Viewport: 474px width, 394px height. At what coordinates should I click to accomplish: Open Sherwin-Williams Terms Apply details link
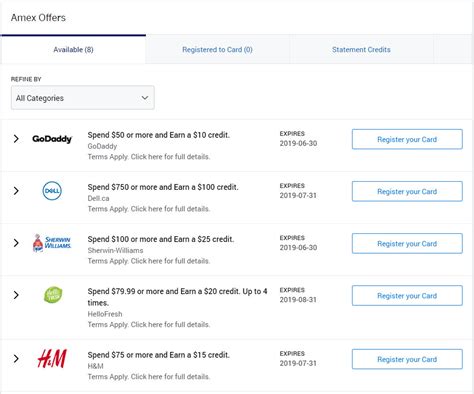[x=149, y=261]
